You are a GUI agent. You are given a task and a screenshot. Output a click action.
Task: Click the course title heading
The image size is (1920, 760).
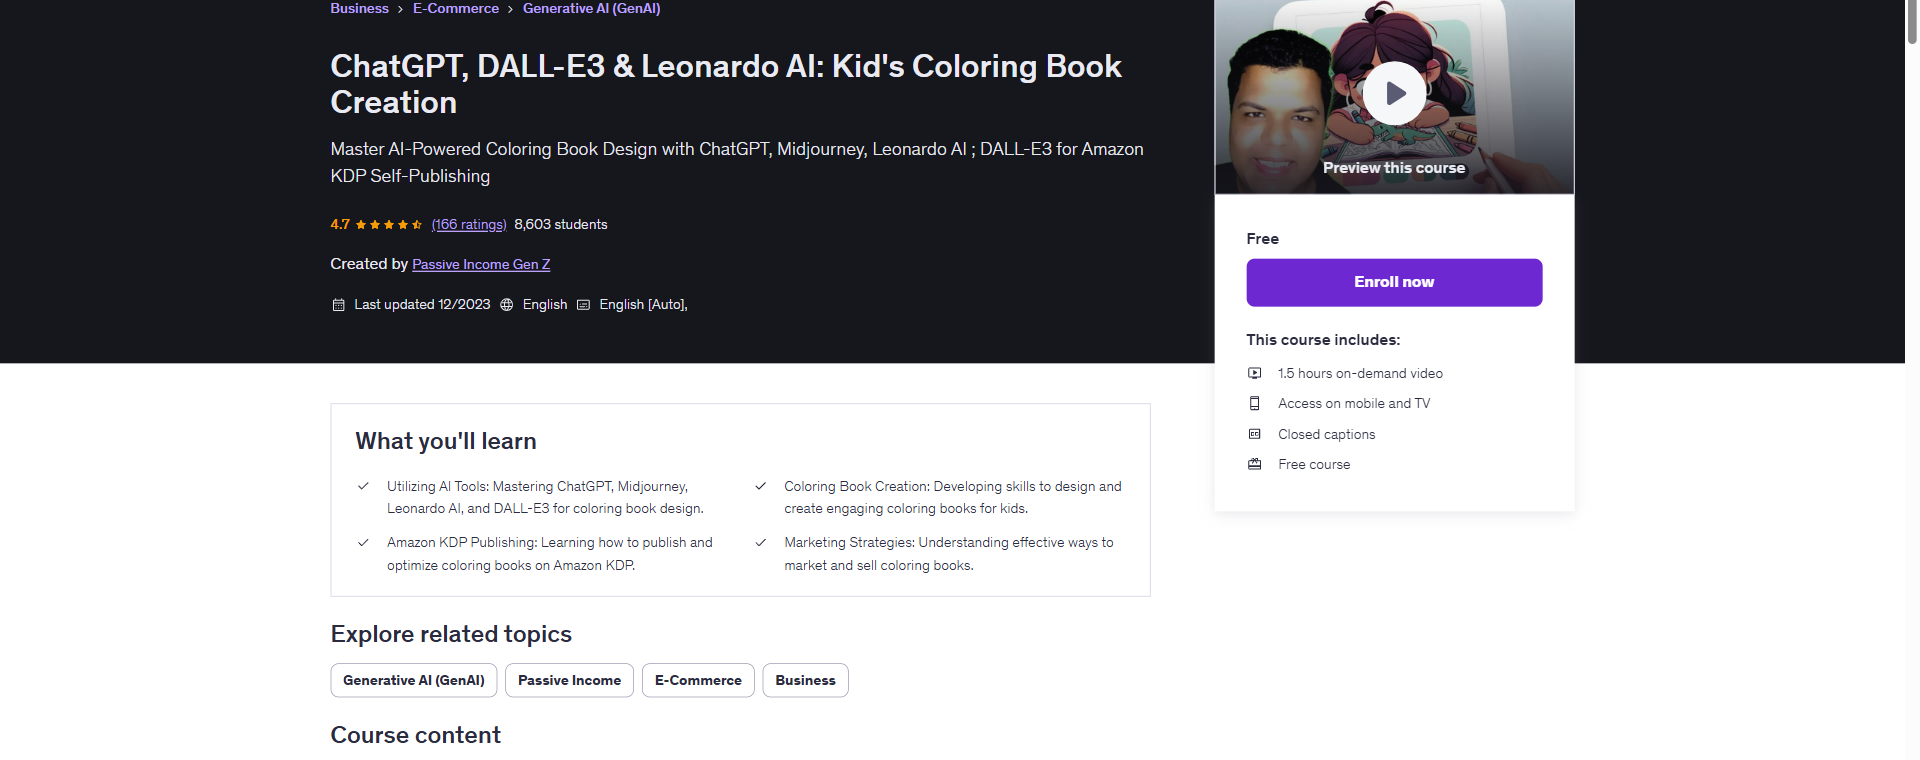point(726,84)
